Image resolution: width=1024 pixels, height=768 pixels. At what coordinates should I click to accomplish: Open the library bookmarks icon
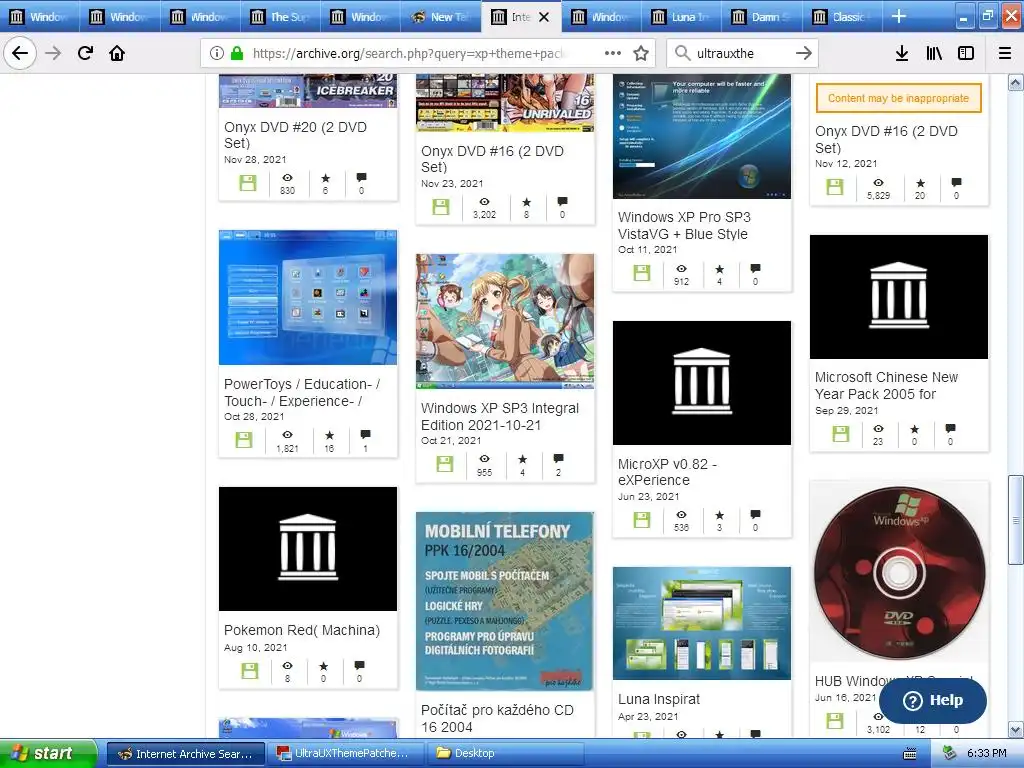(x=934, y=53)
